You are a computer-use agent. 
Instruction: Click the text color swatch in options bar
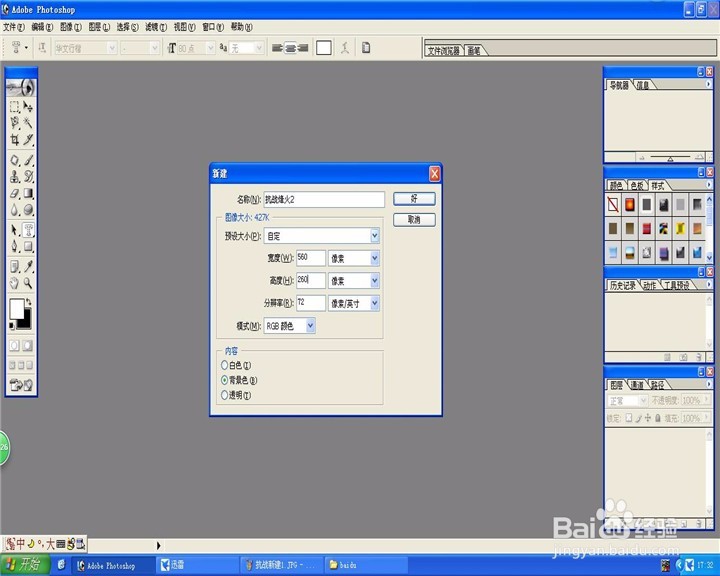tap(324, 48)
